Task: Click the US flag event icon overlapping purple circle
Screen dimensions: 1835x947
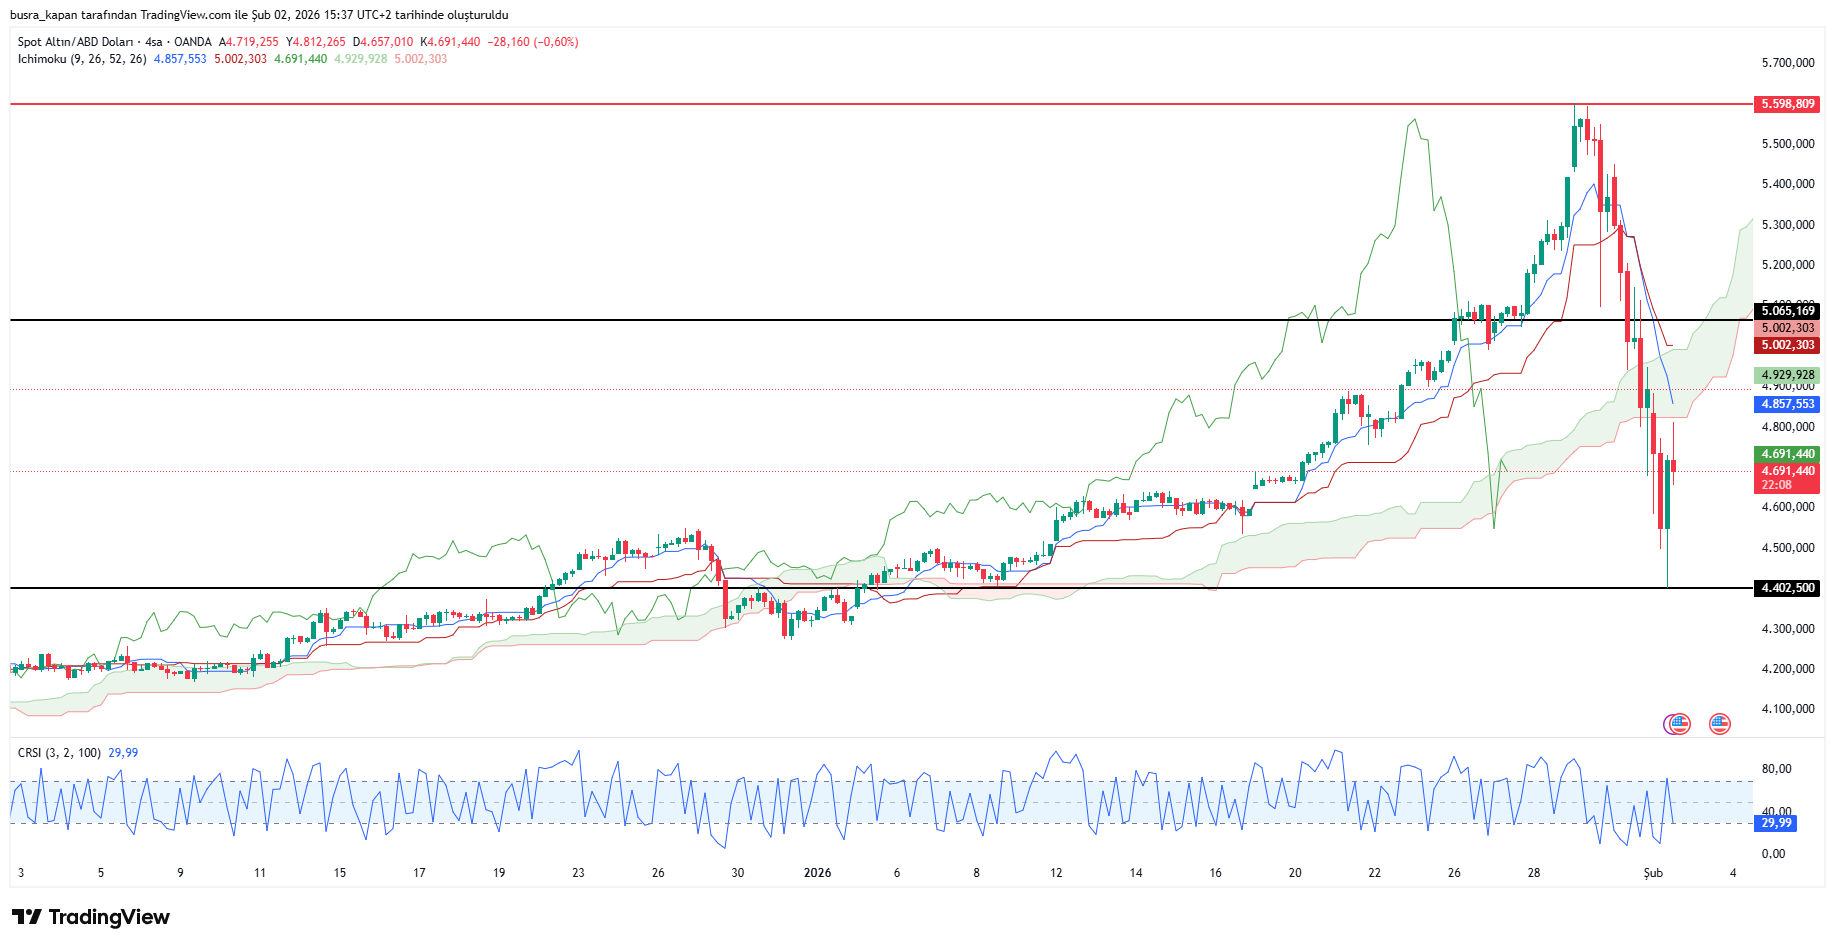Action: pos(1680,724)
